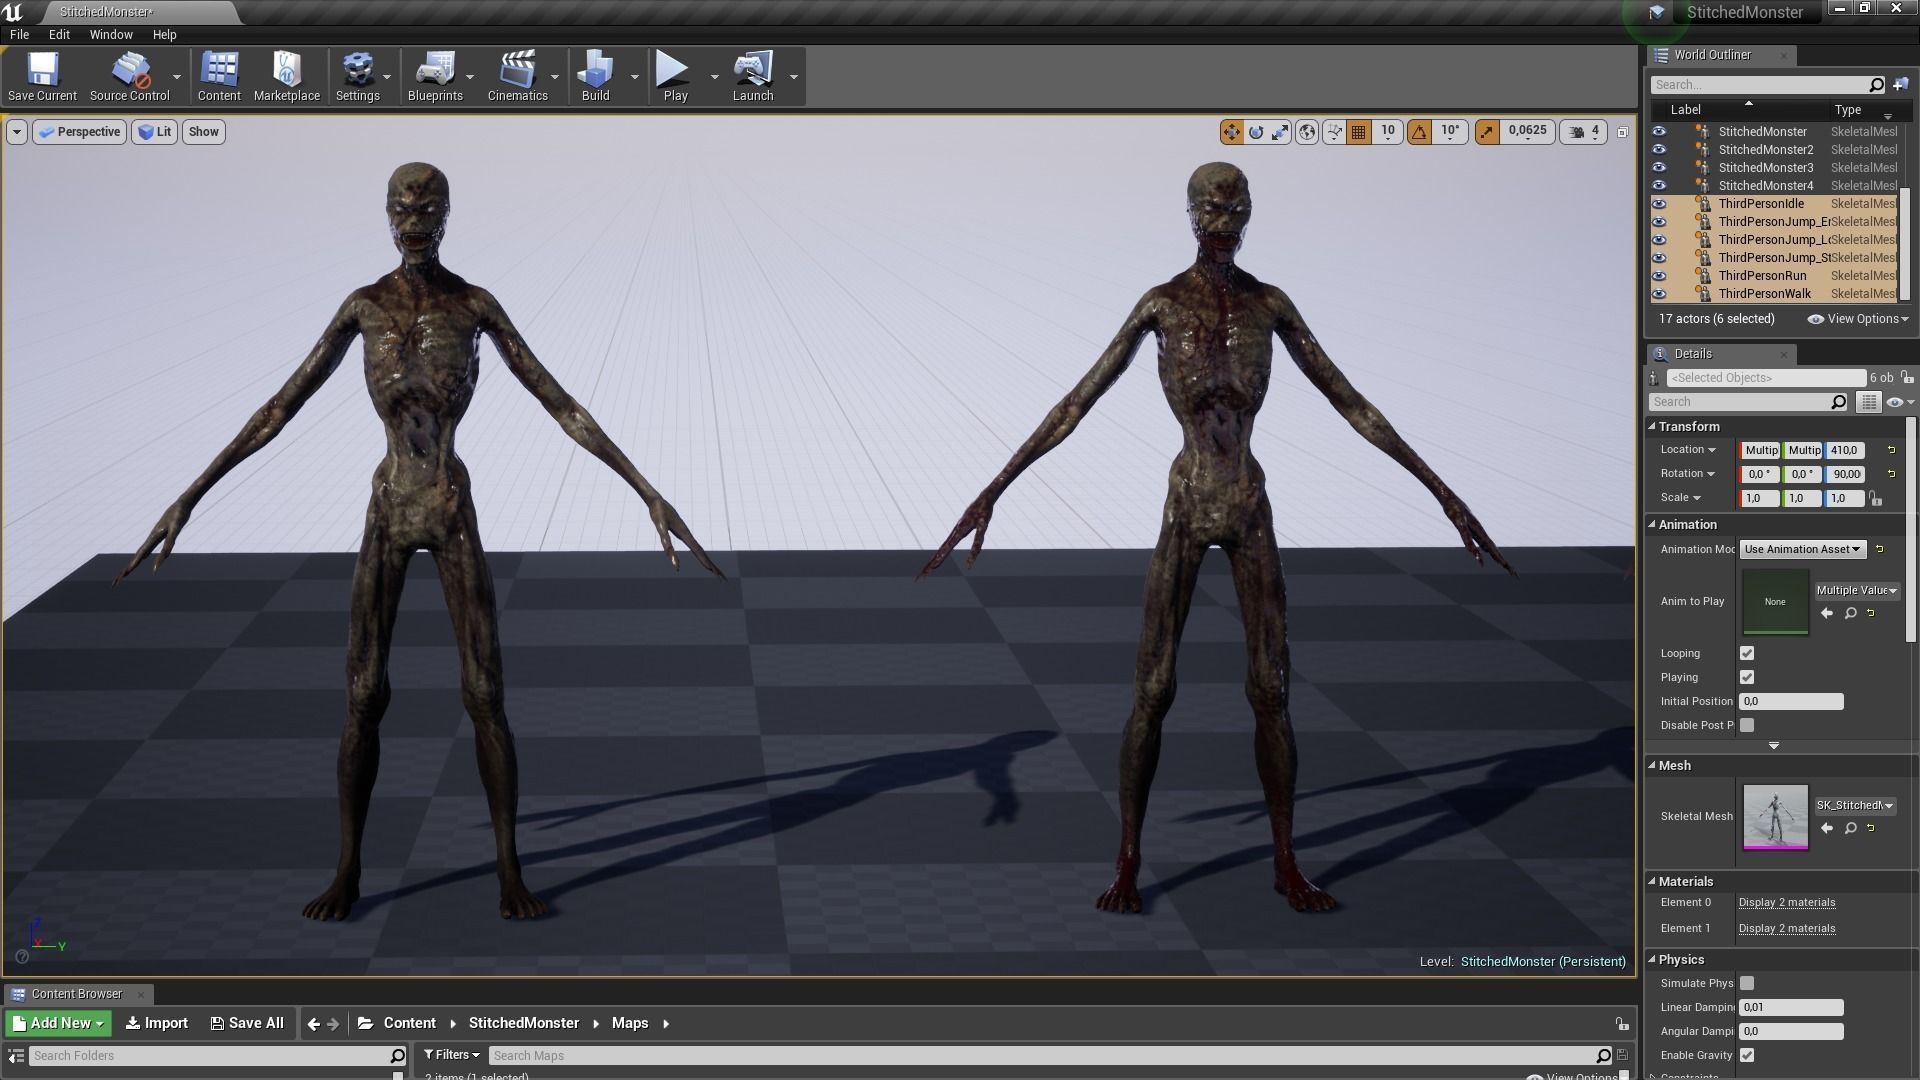Click the Import button in Content Browser

pyautogui.click(x=157, y=1023)
